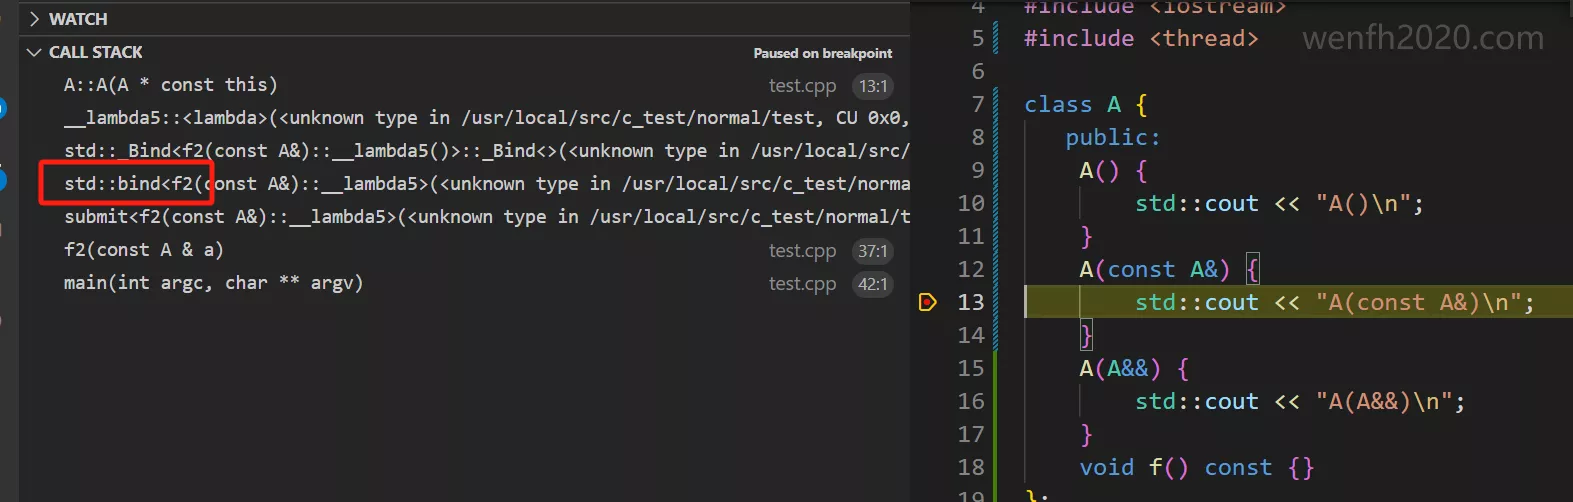Click the 13:1 line badge
The height and width of the screenshot is (502, 1573).
coord(872,86)
